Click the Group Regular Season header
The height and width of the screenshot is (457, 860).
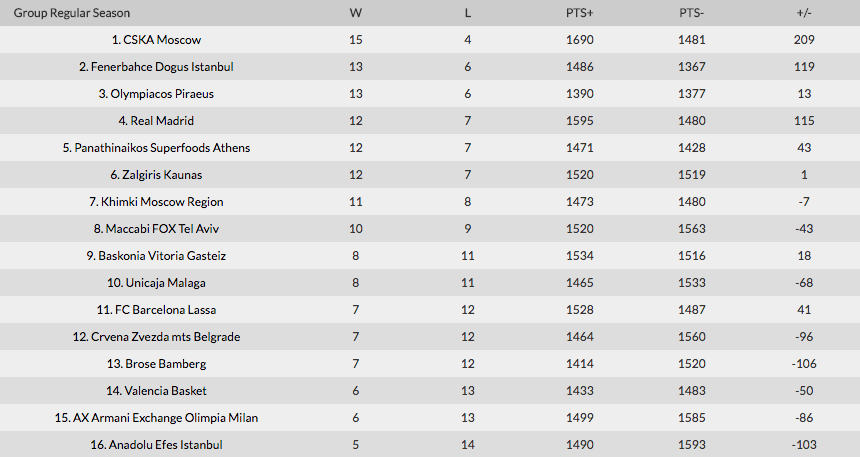(72, 13)
